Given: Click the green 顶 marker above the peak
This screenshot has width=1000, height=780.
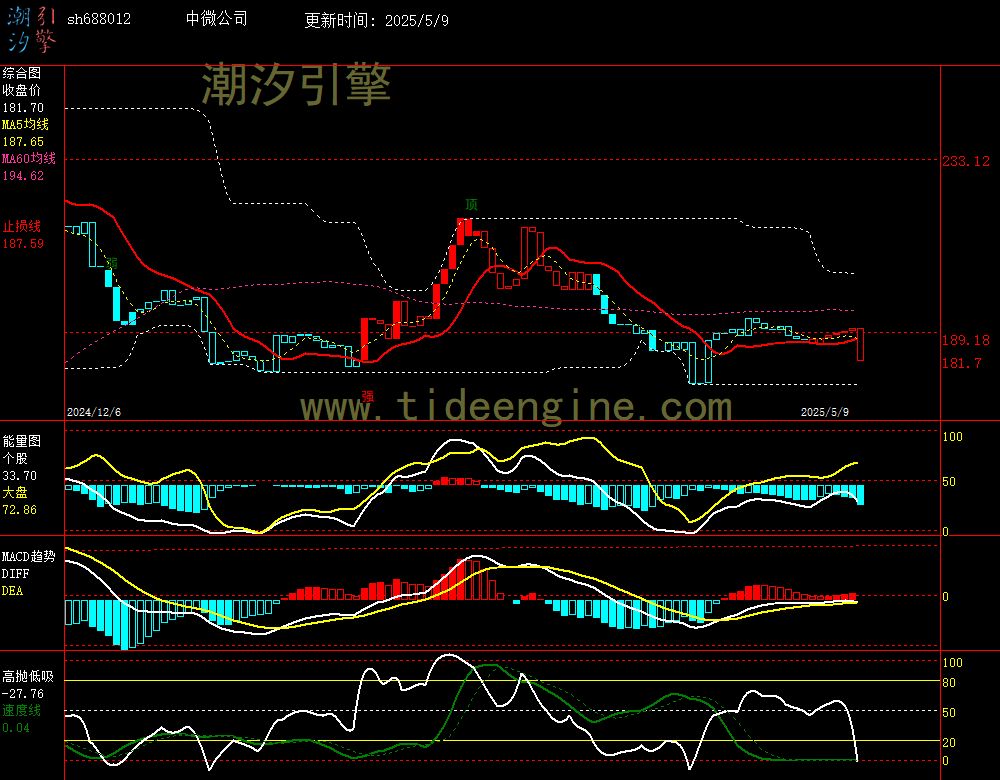Looking at the screenshot, I should pos(471,204).
